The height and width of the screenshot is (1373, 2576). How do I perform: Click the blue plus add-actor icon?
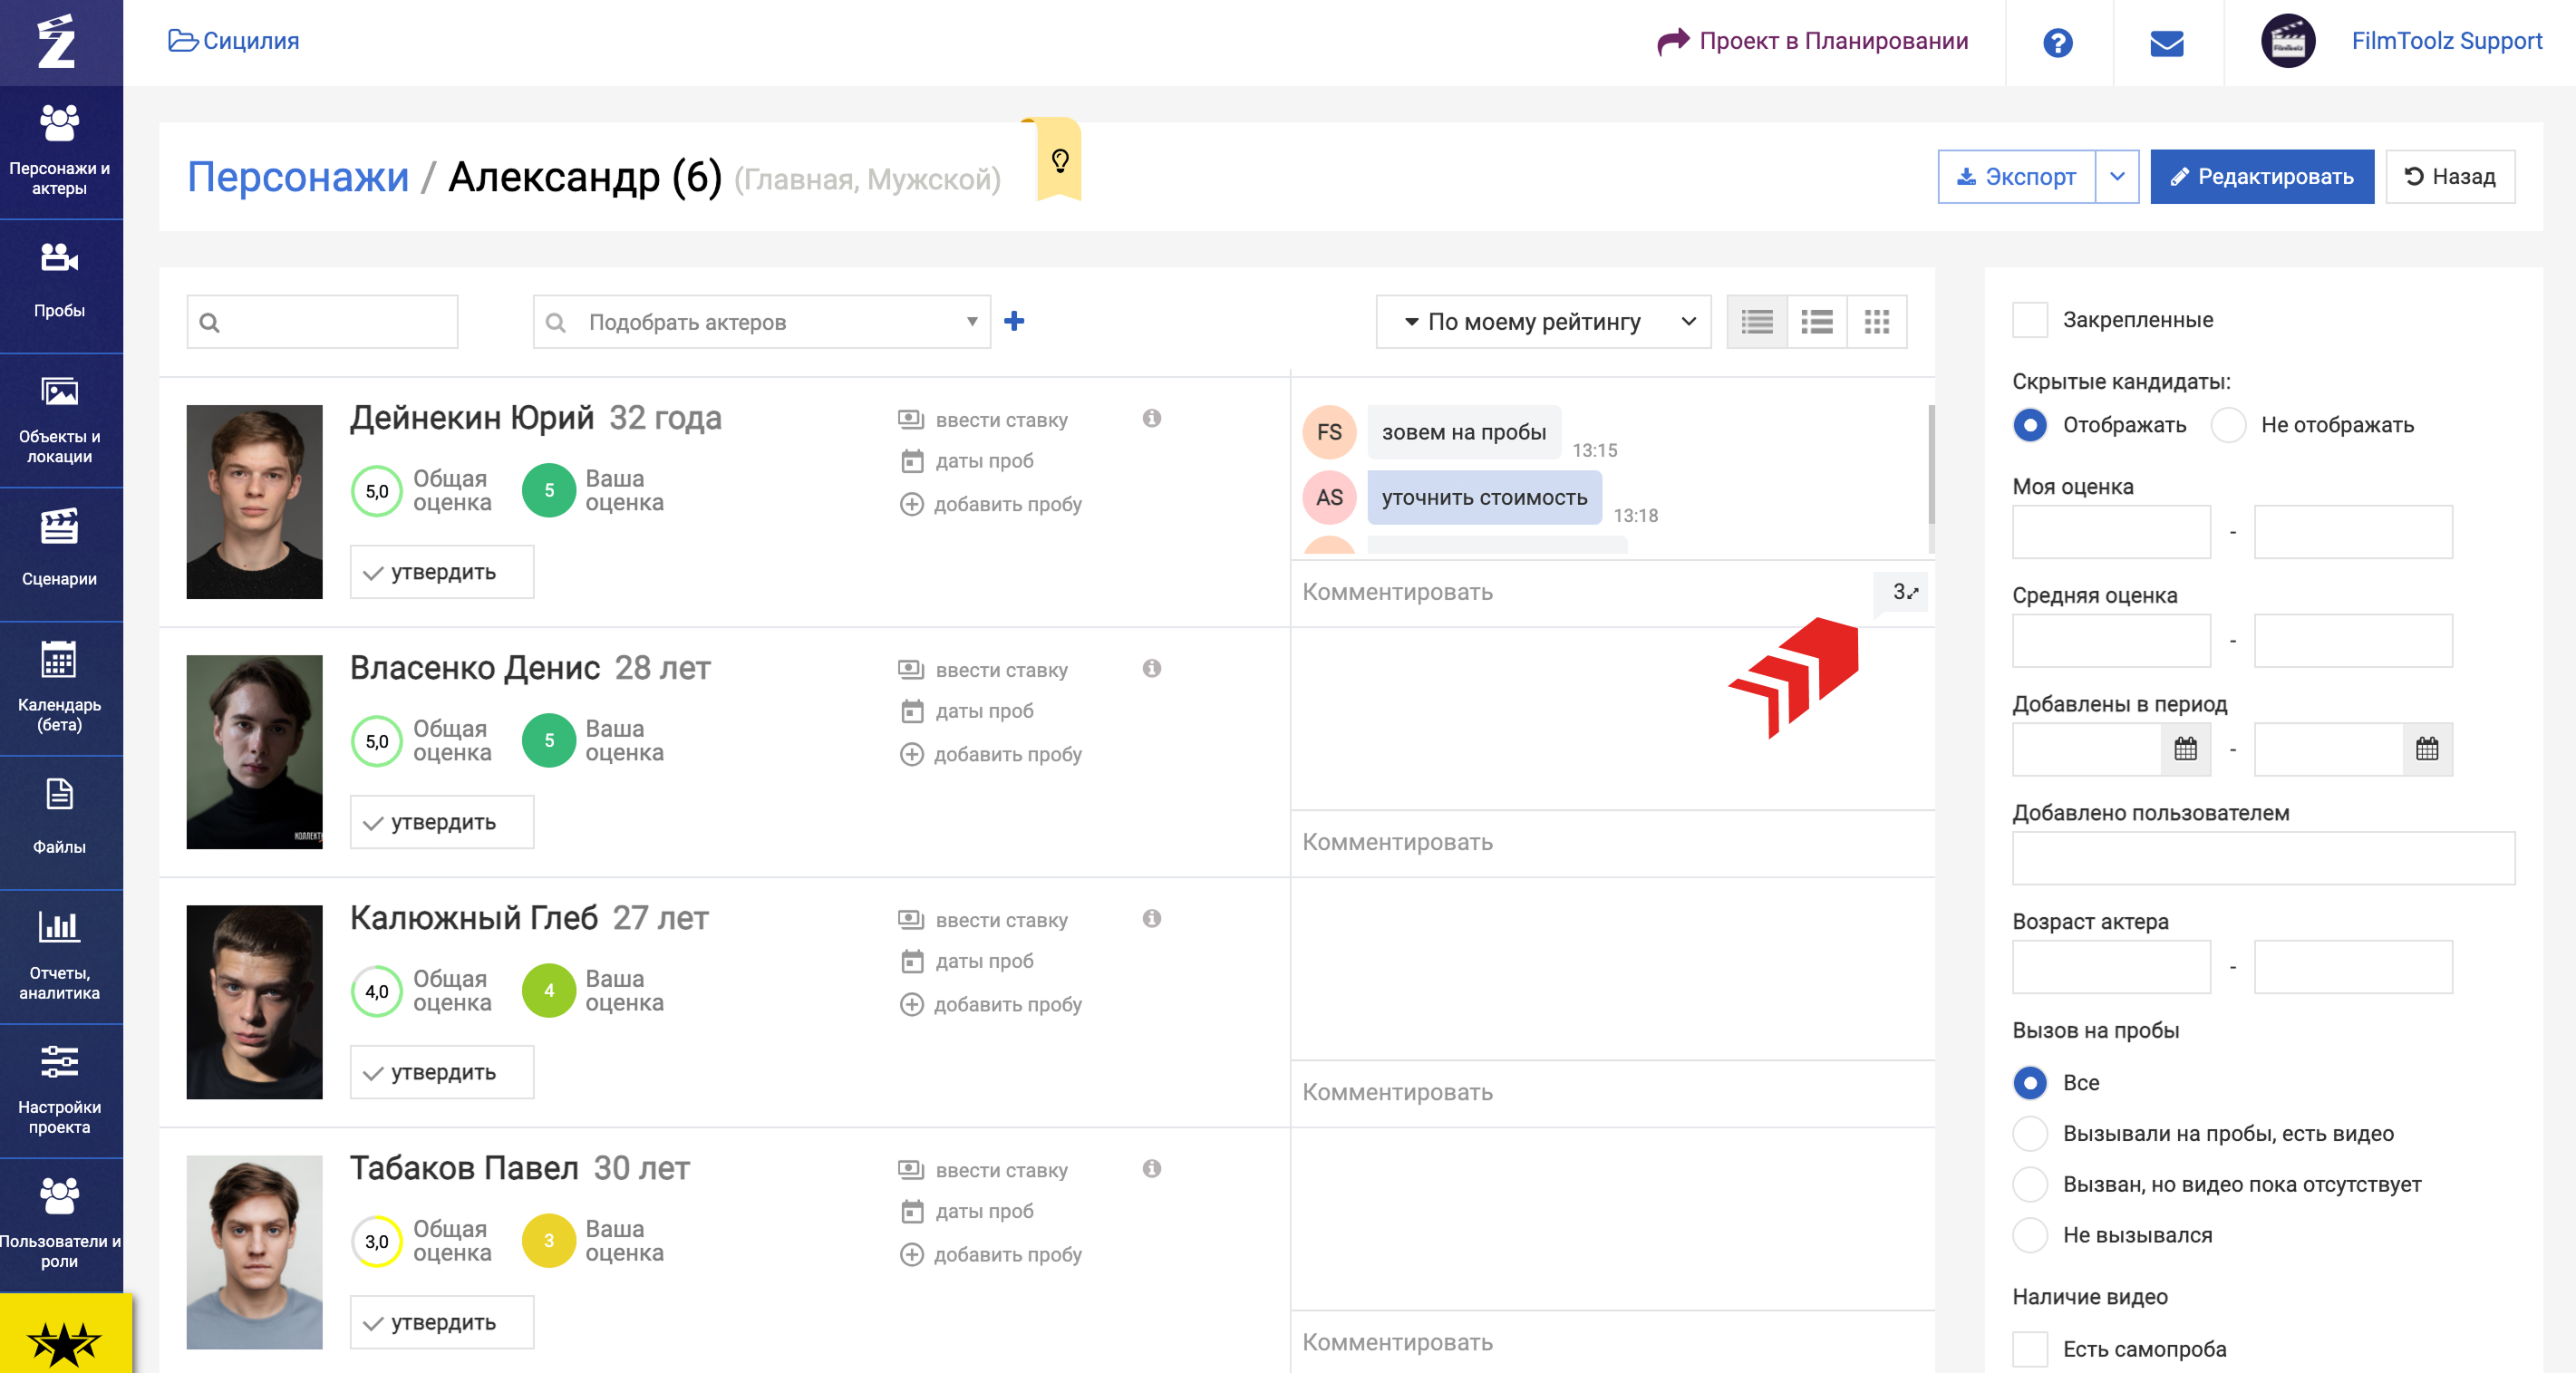coord(1014,321)
